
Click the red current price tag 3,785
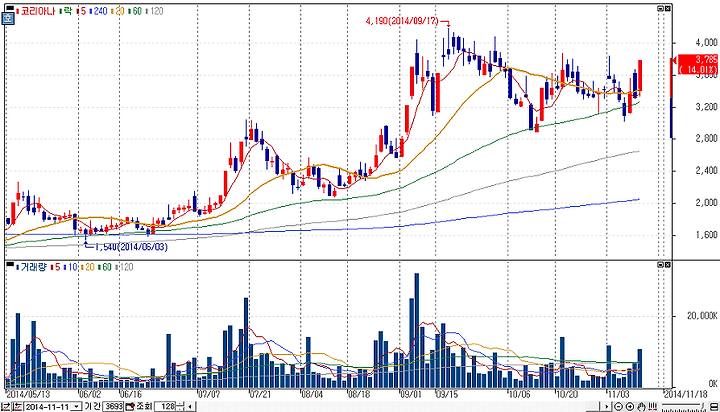point(698,64)
